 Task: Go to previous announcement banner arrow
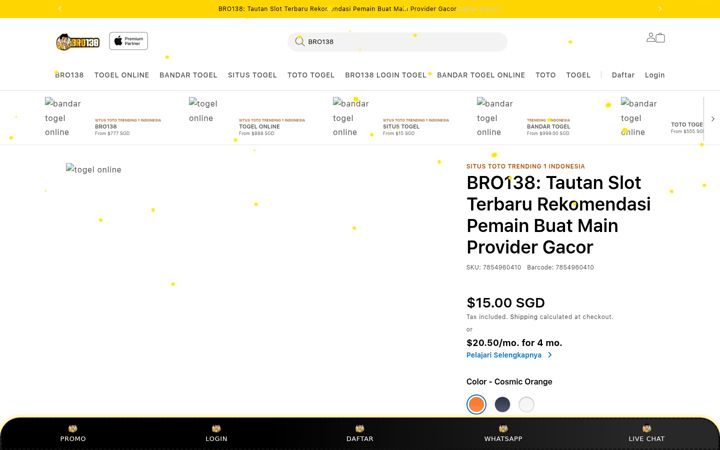click(60, 9)
